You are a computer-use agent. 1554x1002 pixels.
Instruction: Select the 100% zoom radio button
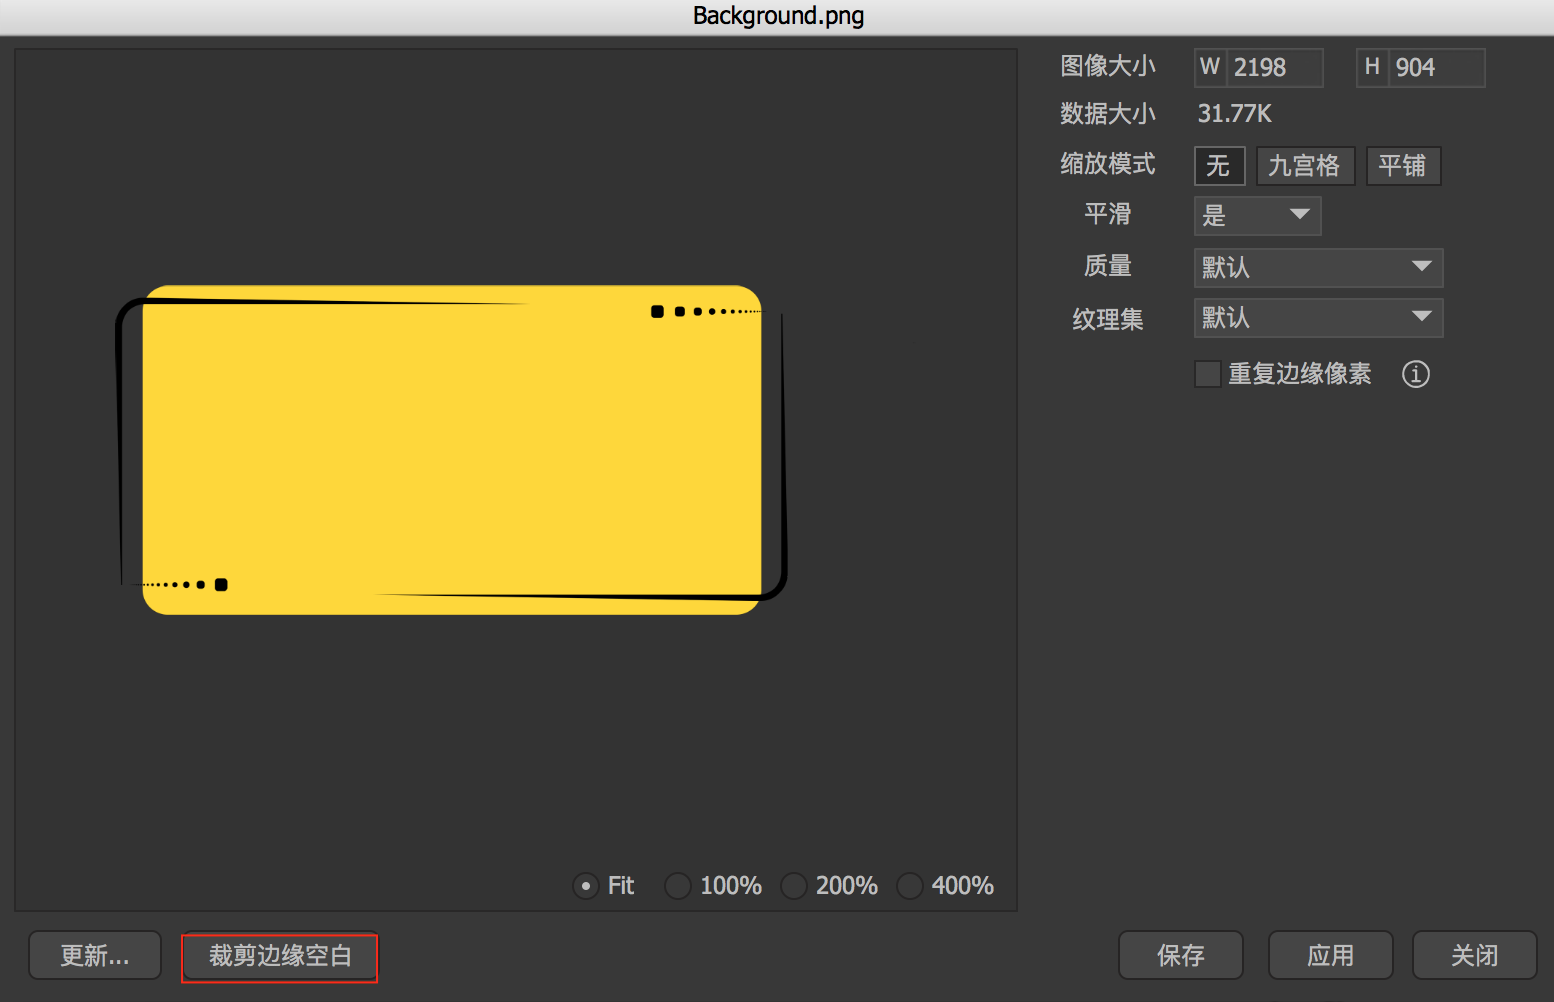(x=678, y=886)
